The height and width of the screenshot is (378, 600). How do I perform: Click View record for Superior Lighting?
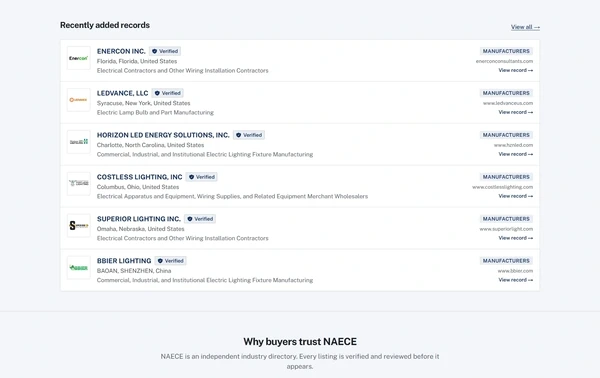point(515,238)
